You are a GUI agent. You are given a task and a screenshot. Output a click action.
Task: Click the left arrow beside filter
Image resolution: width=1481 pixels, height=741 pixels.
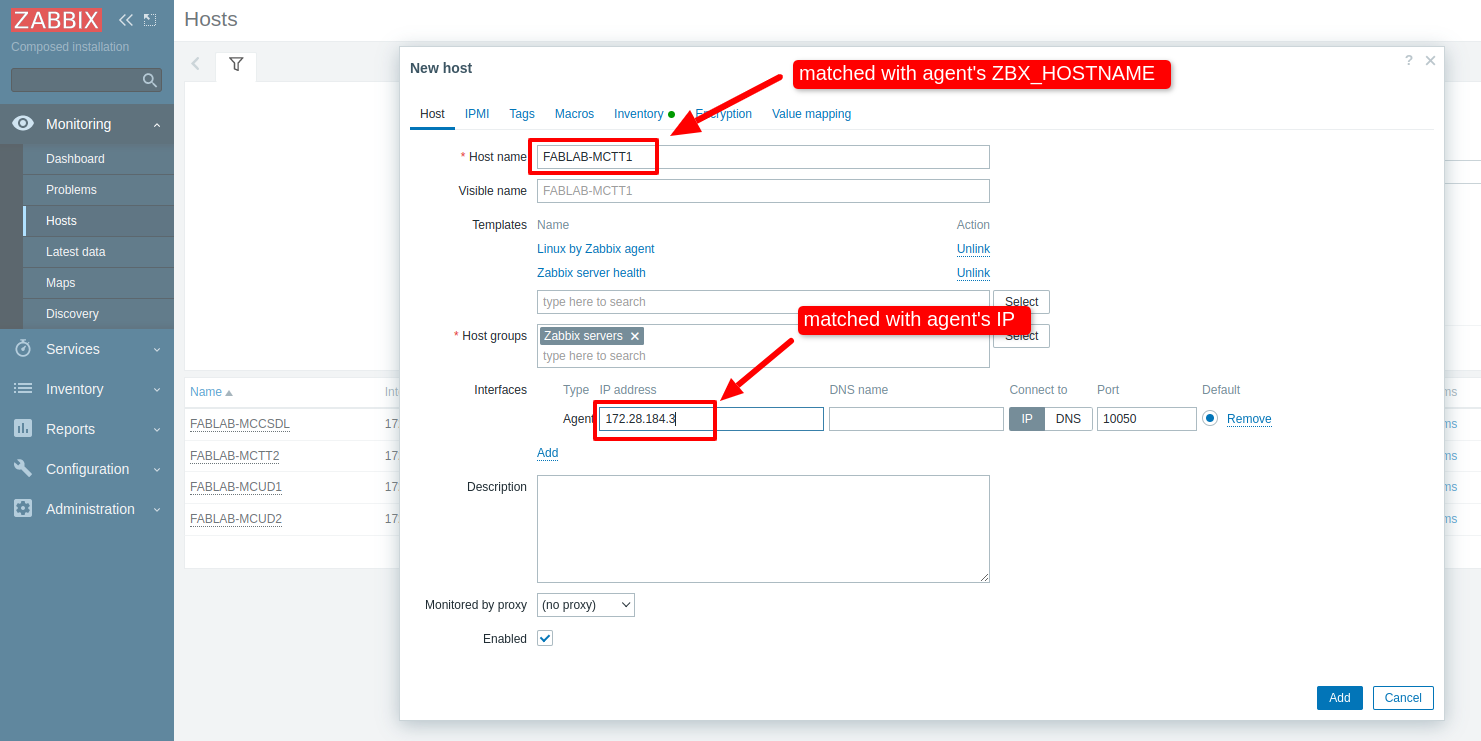click(196, 64)
